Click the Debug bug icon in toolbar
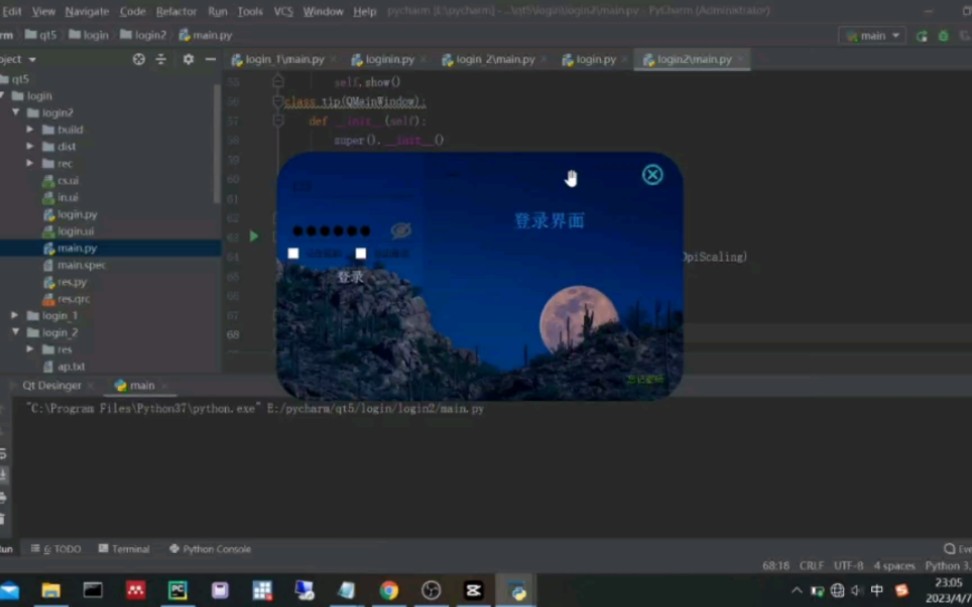972x607 pixels. click(x=943, y=36)
